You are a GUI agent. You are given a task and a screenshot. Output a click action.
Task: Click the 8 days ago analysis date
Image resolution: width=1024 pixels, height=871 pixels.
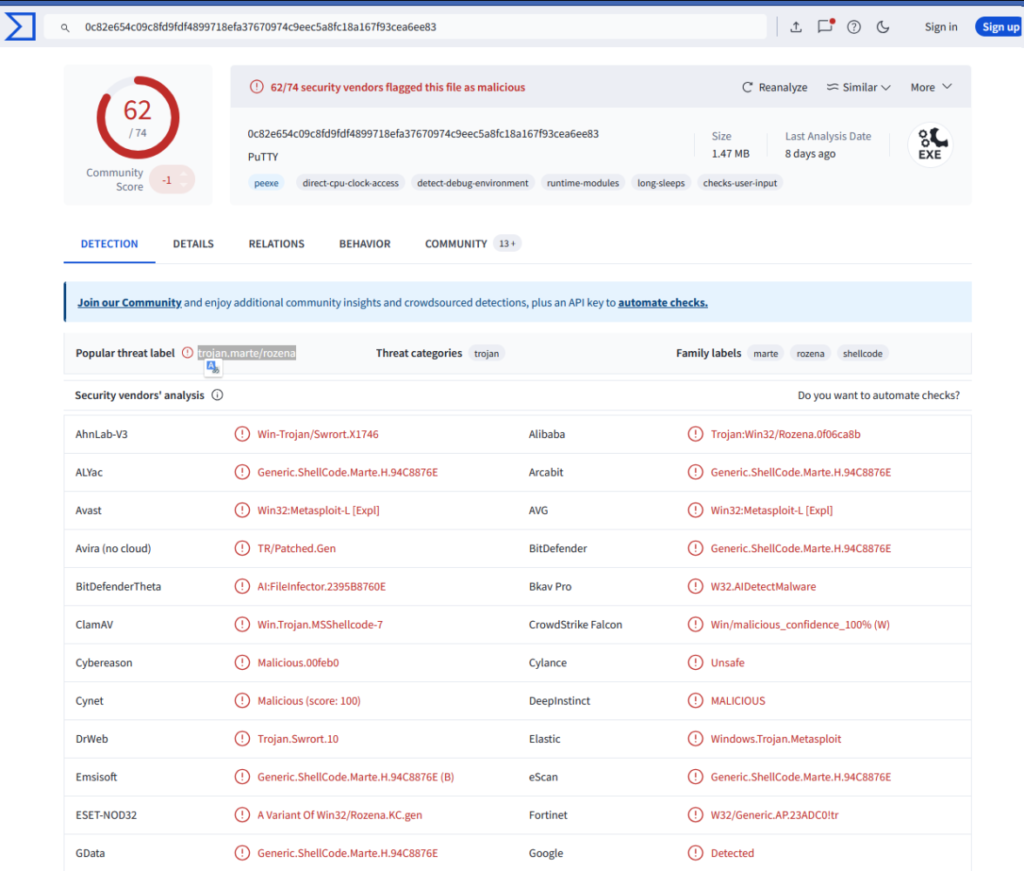[810, 153]
